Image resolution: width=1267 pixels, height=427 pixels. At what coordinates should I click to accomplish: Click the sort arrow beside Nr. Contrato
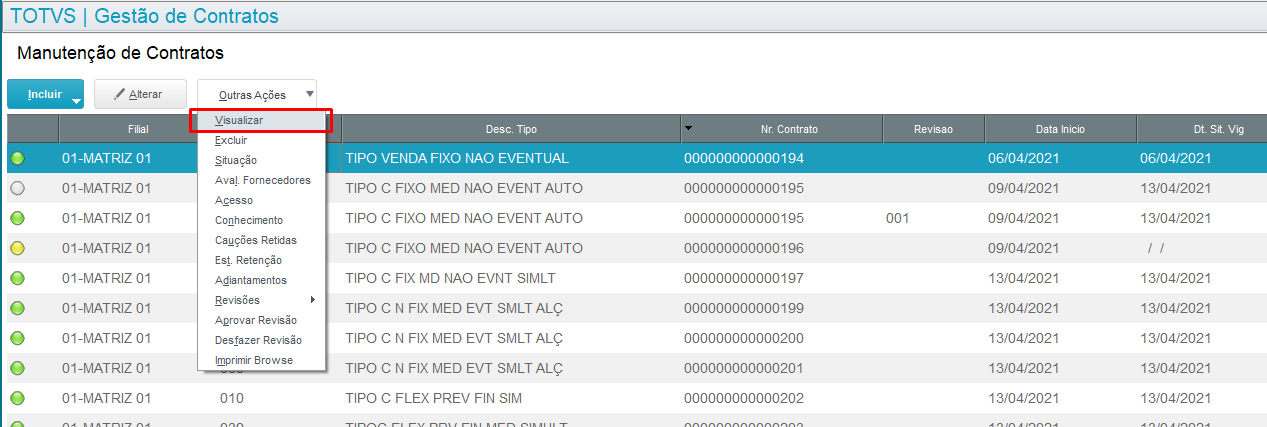coord(688,129)
